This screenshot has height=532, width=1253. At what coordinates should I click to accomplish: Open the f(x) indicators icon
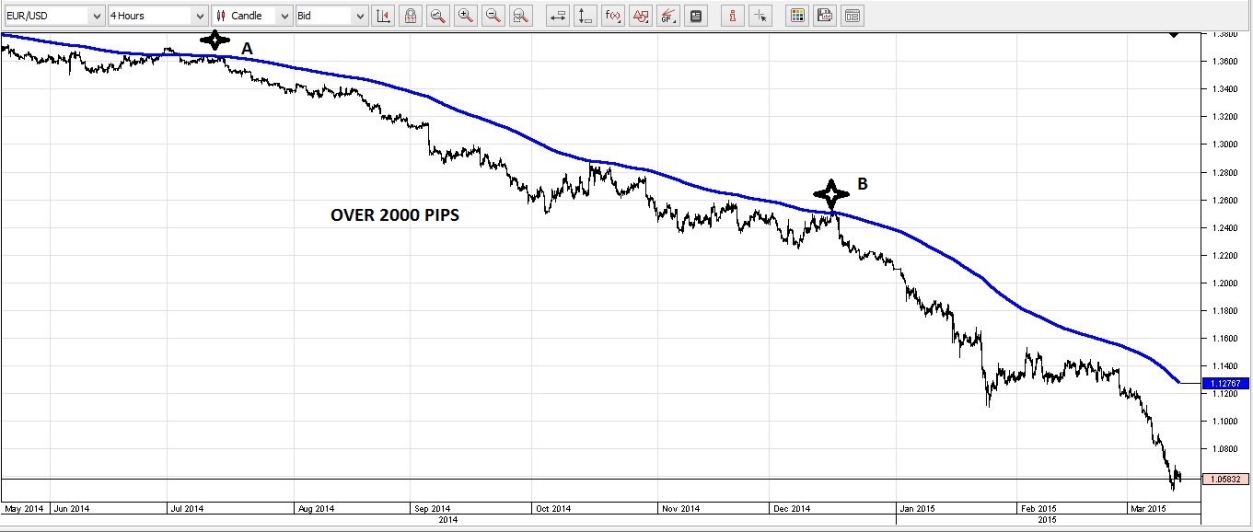pyautogui.click(x=613, y=16)
